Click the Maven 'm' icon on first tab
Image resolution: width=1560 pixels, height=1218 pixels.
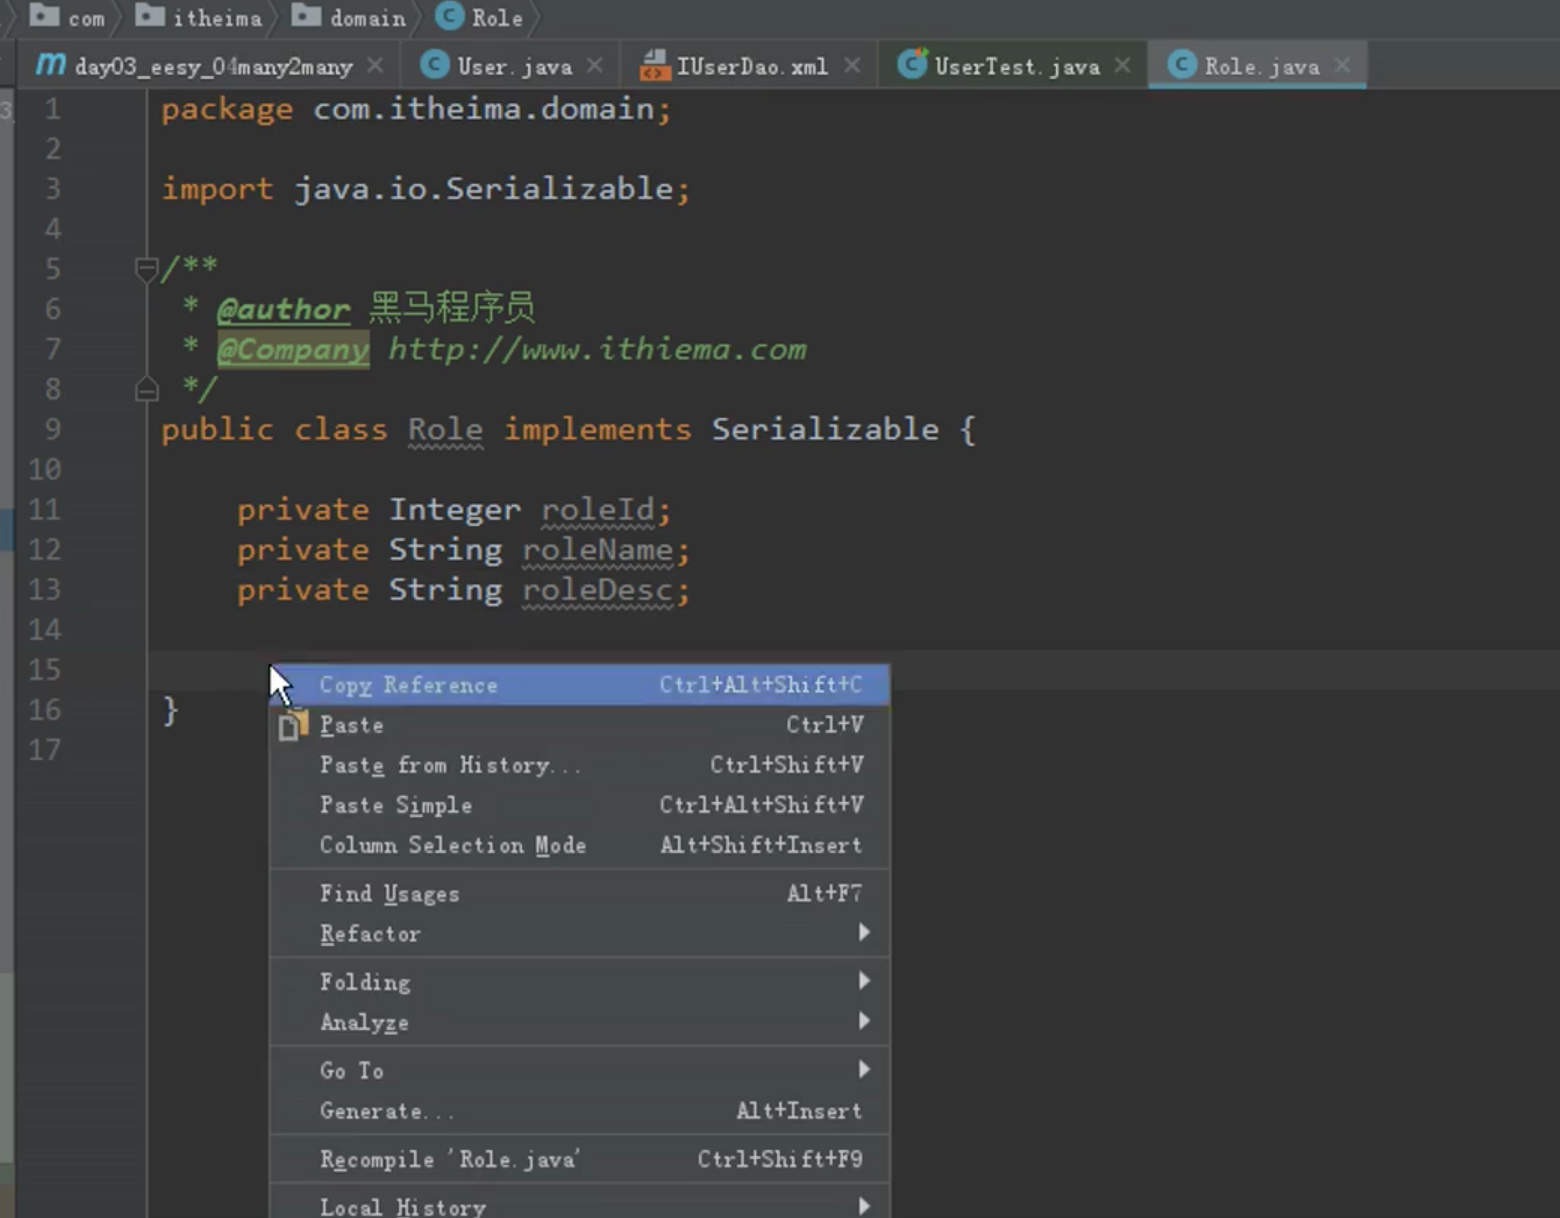pyautogui.click(x=49, y=65)
